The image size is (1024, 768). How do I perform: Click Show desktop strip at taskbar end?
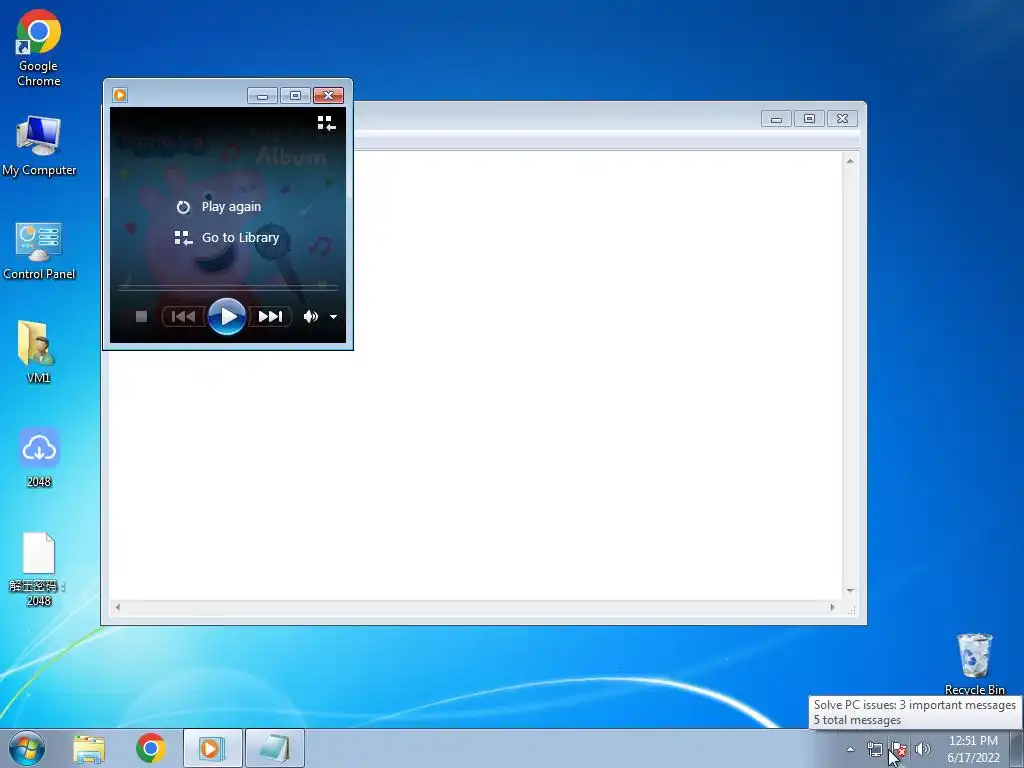[x=1017, y=749]
